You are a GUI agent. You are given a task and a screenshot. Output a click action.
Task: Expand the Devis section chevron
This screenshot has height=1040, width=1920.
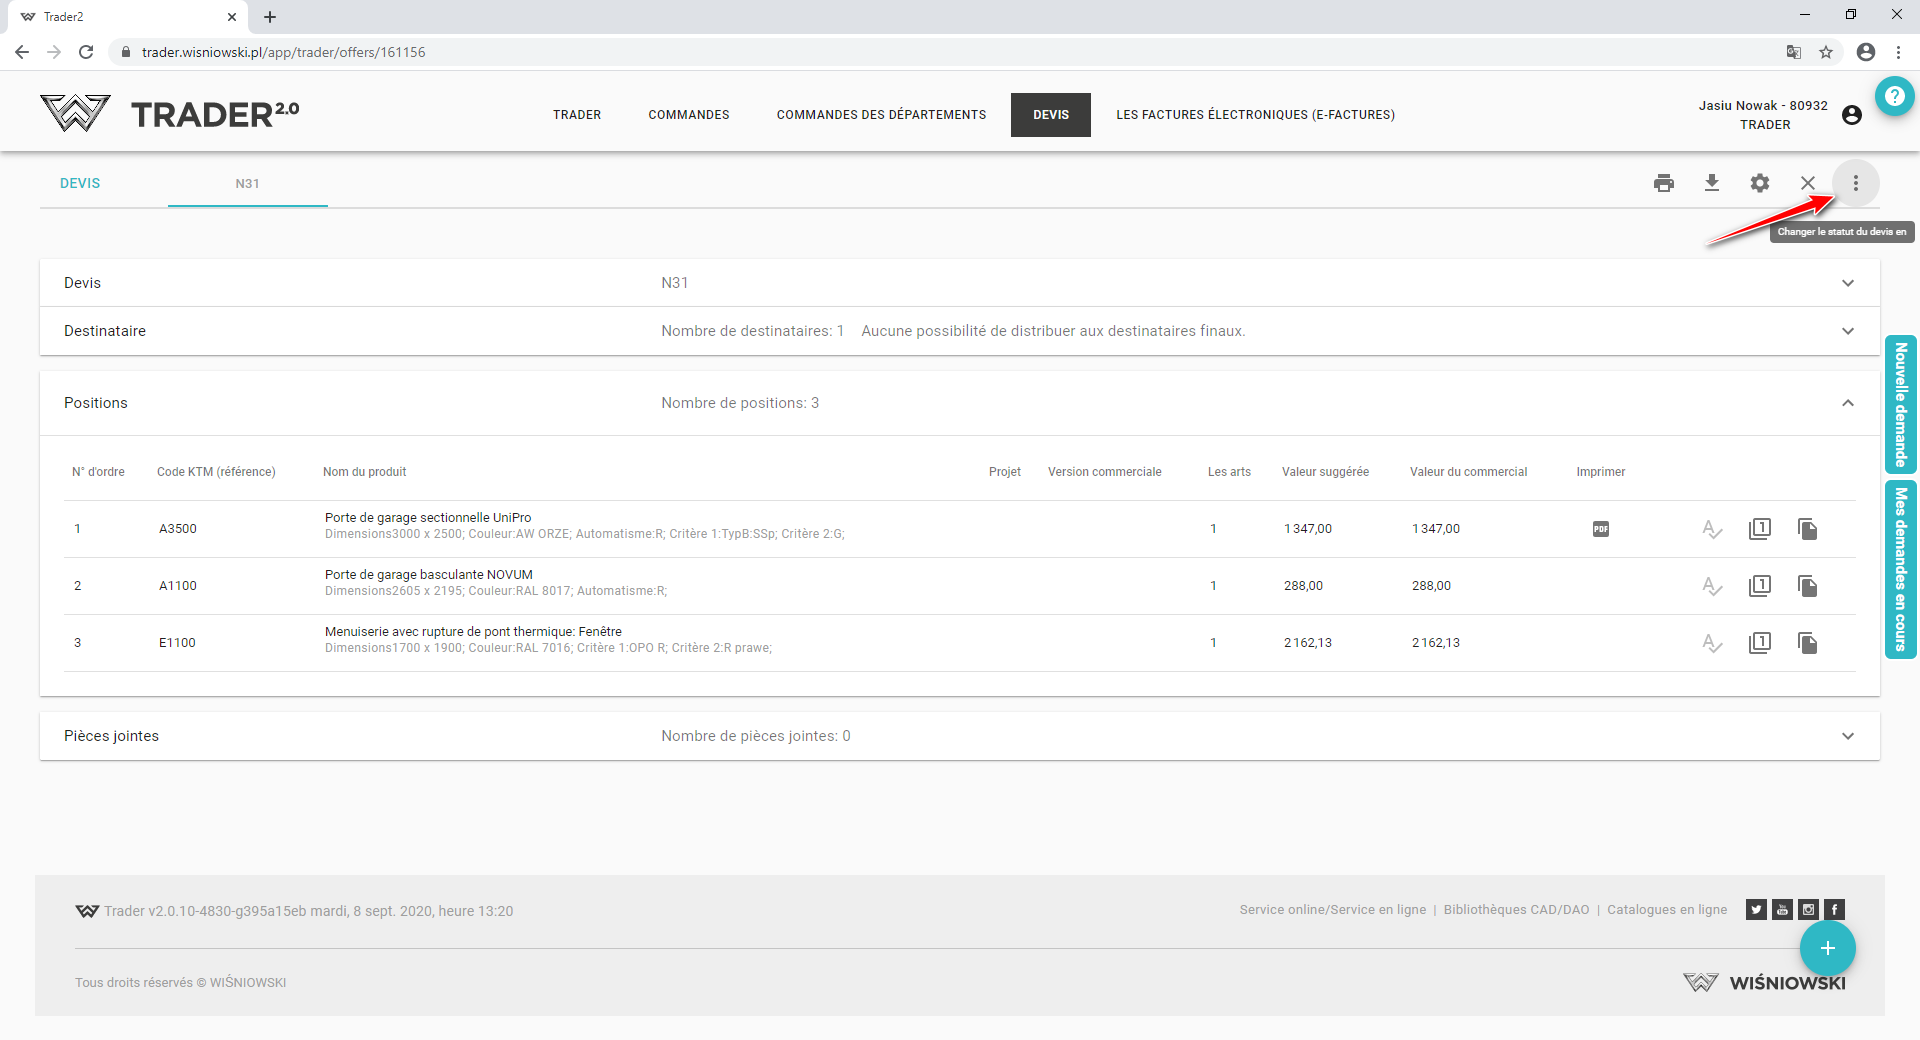(1848, 283)
